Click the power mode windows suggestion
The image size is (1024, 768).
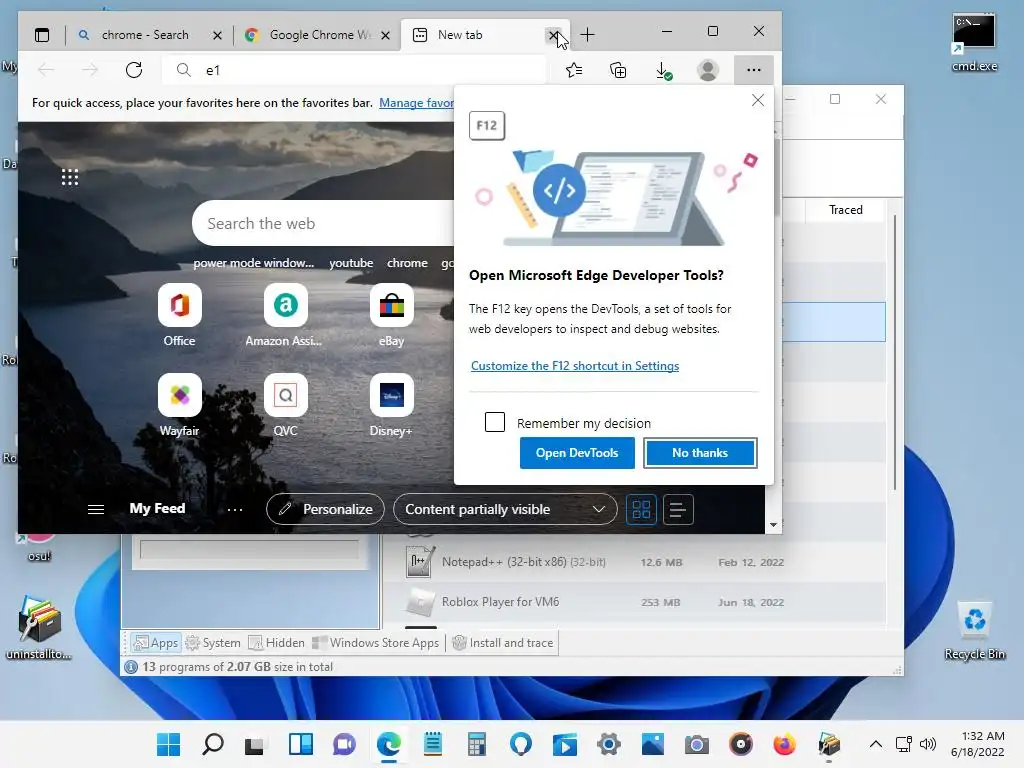pyautogui.click(x=253, y=263)
